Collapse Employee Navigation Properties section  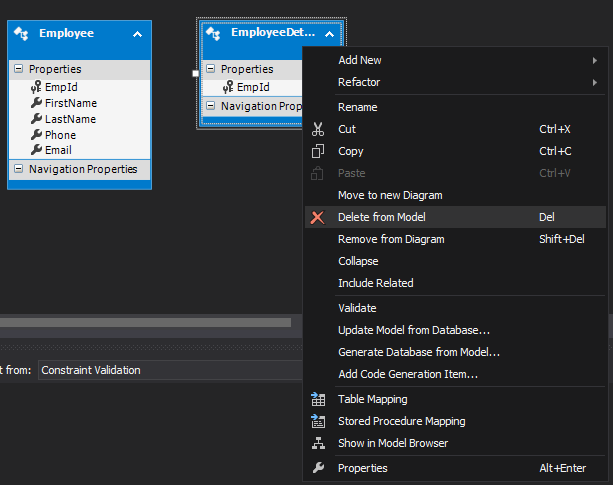(20, 170)
